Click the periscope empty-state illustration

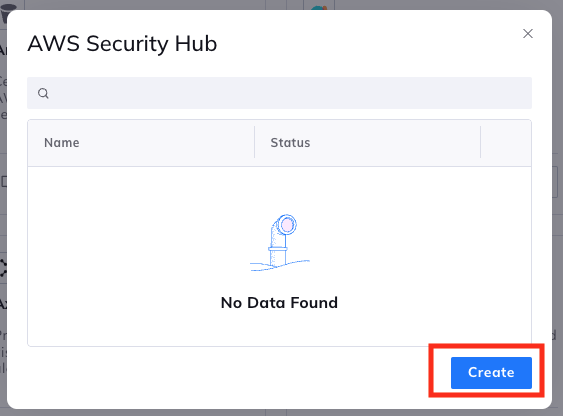coord(280,243)
